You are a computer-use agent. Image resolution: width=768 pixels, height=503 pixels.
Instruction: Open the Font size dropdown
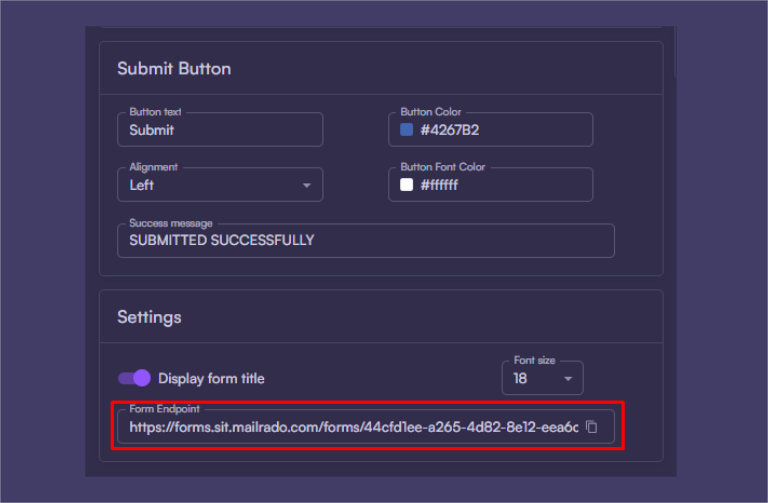coord(541,379)
